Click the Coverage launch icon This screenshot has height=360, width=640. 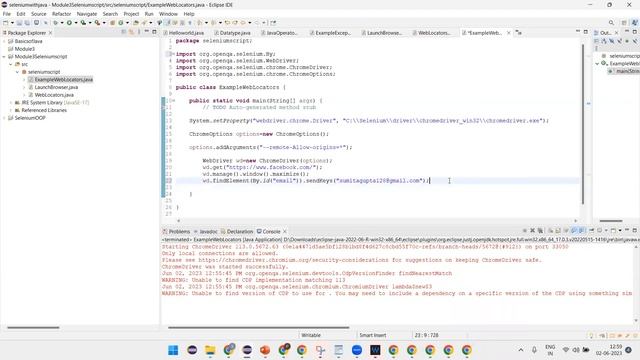pos(83,23)
